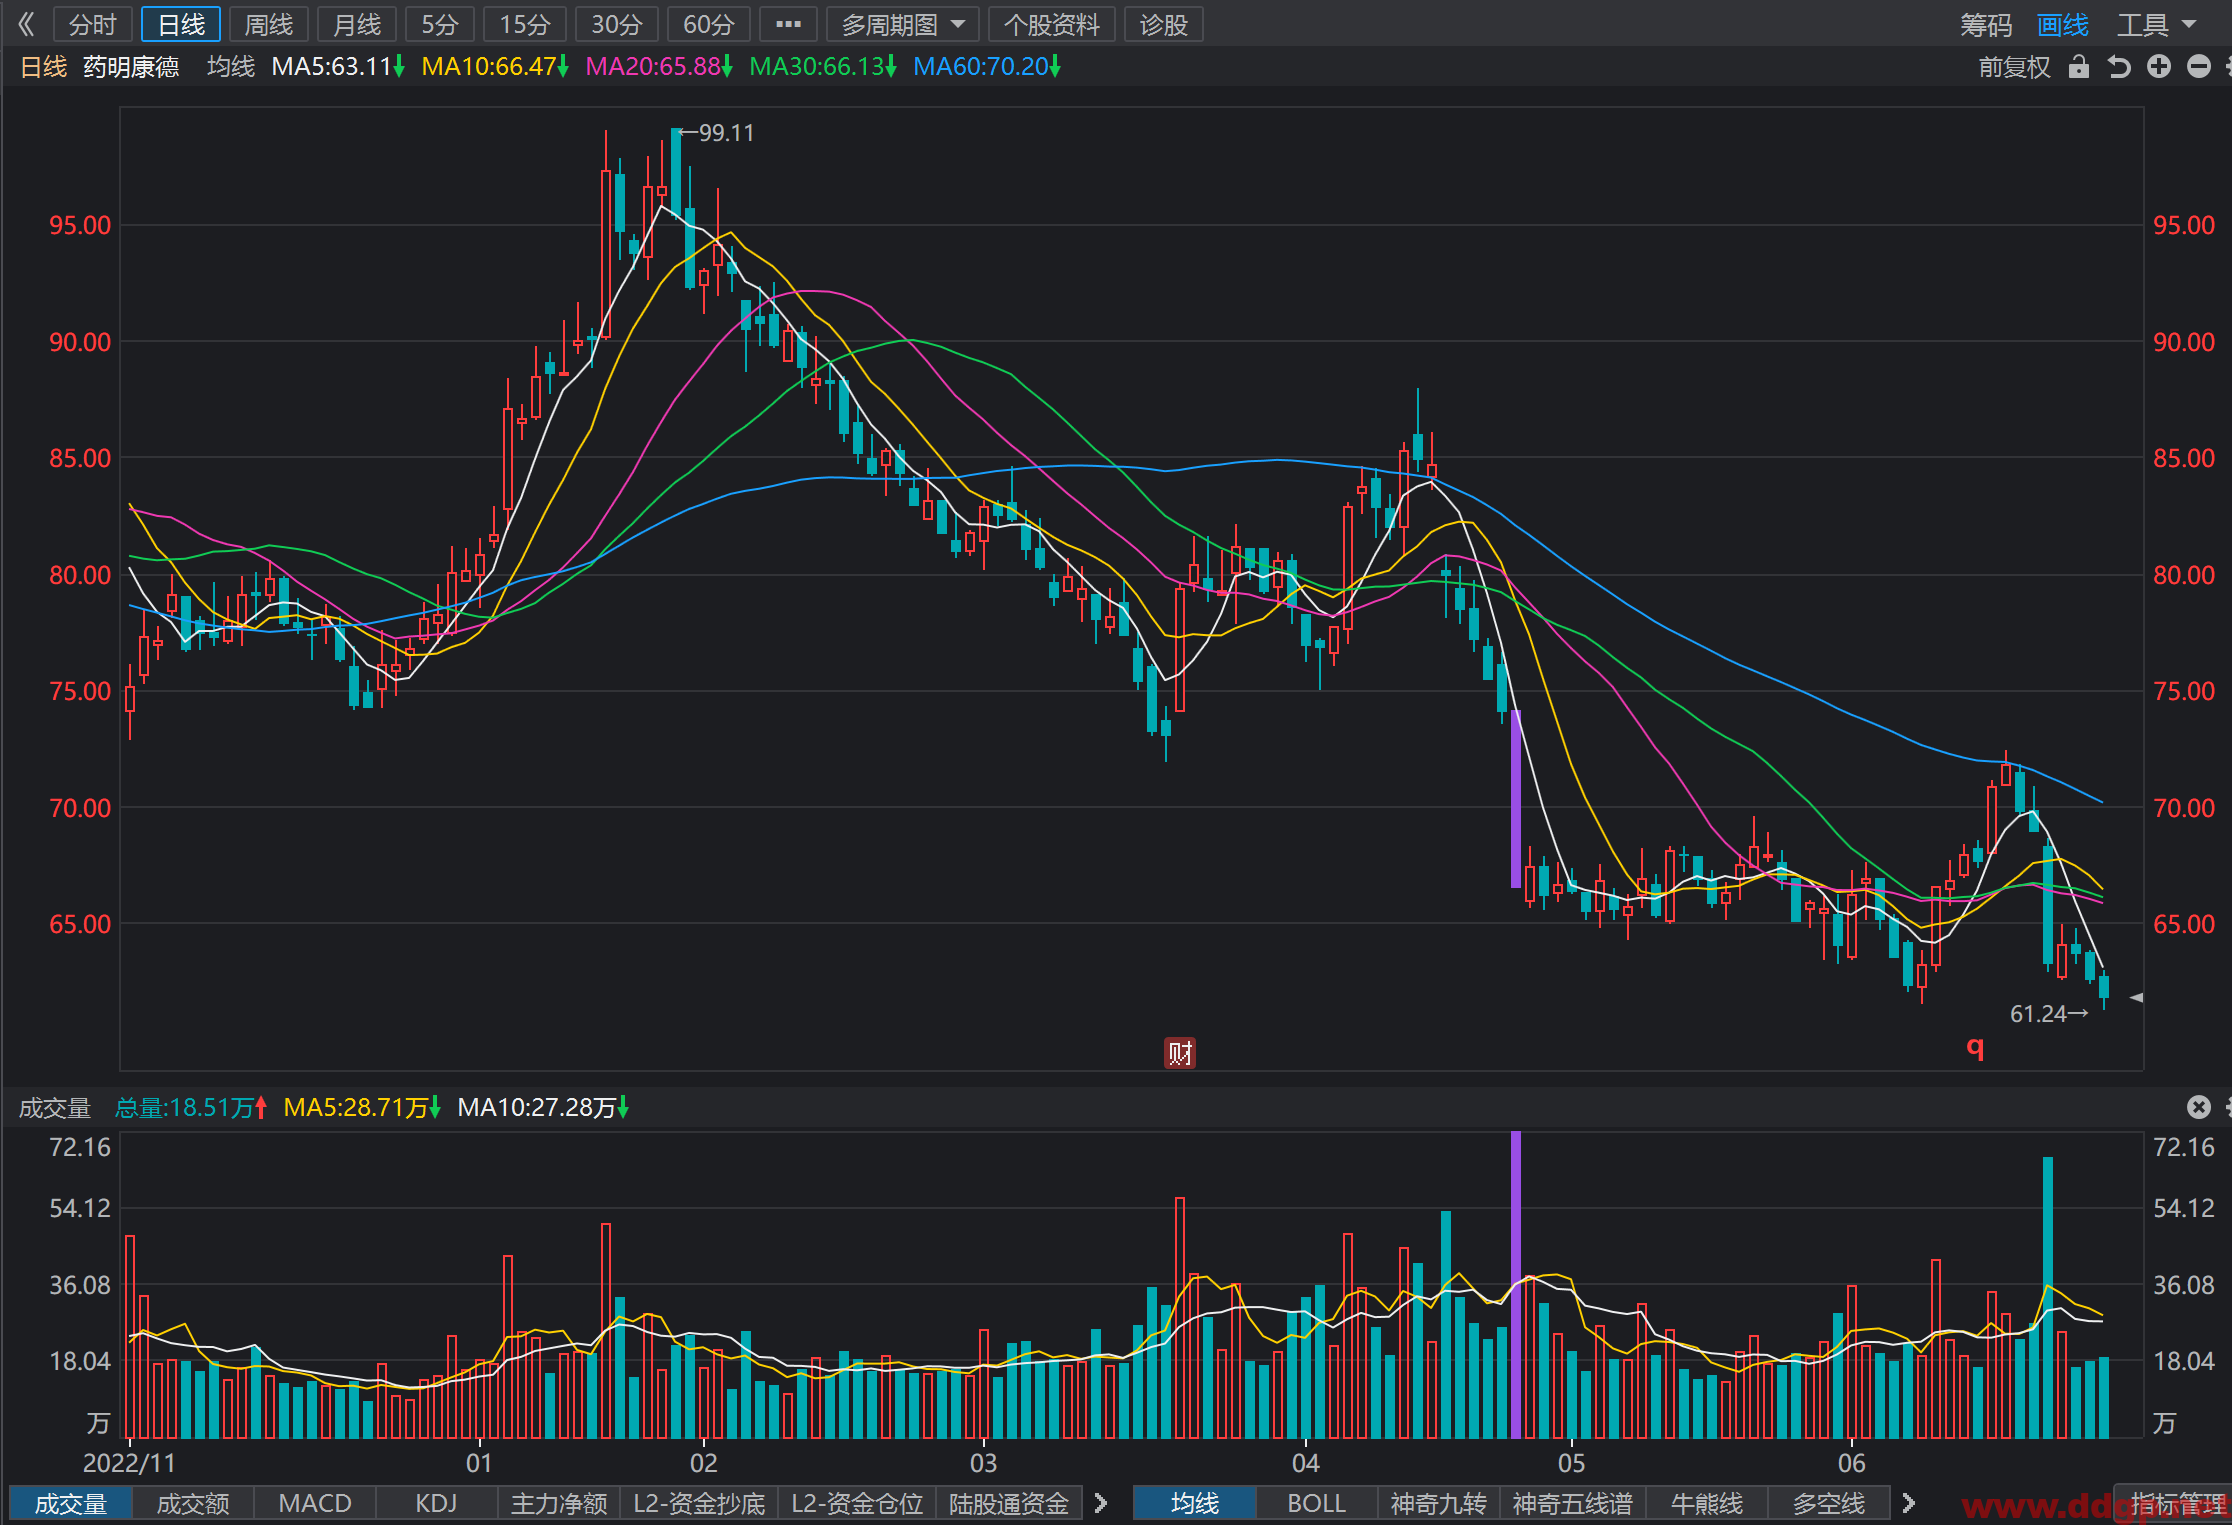Select the MACD indicator tab
2232x1525 pixels.
point(315,1503)
